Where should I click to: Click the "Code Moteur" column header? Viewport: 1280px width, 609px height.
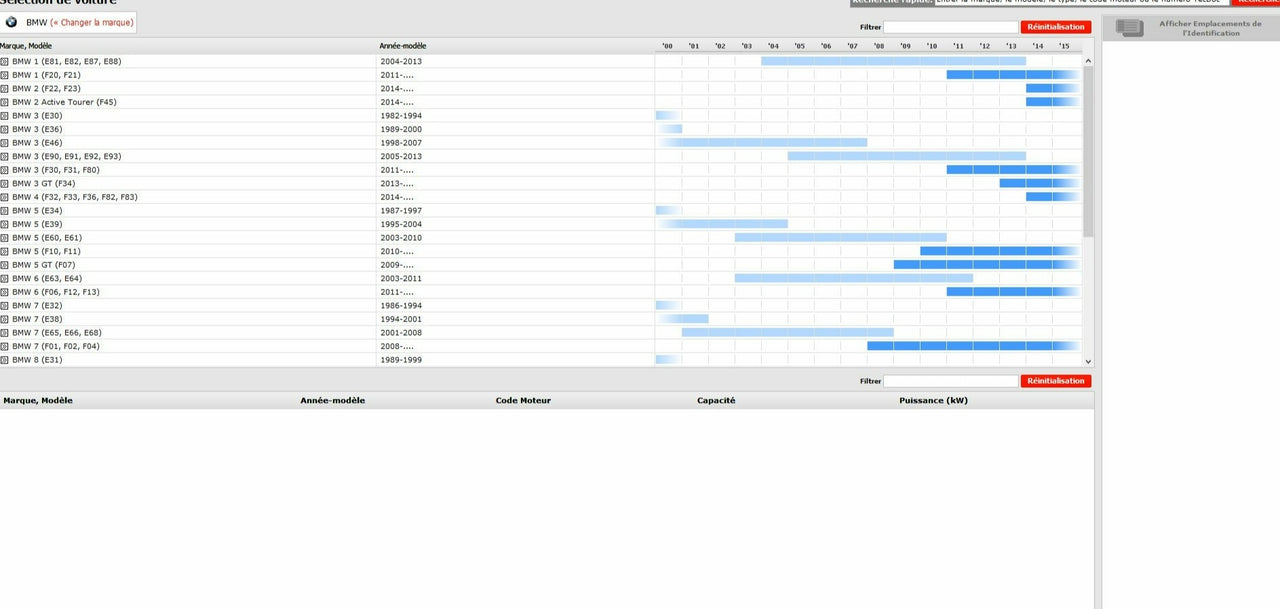tap(523, 401)
